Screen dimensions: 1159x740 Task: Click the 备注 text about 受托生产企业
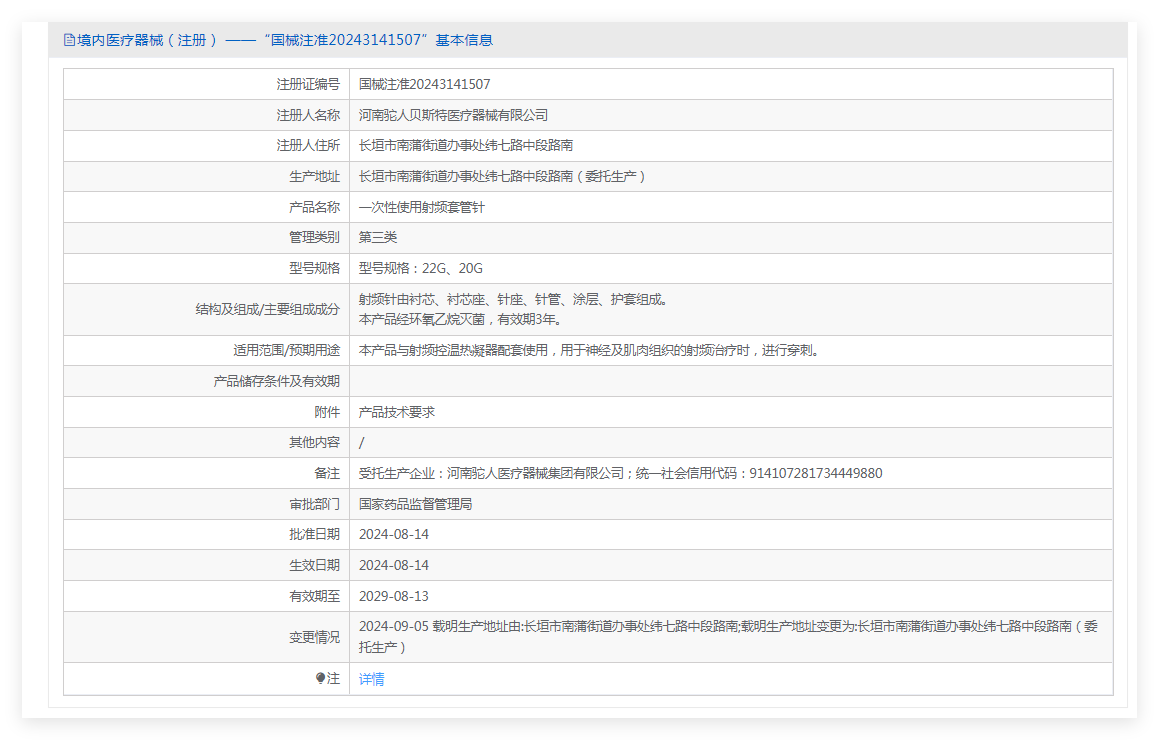tap(620, 474)
